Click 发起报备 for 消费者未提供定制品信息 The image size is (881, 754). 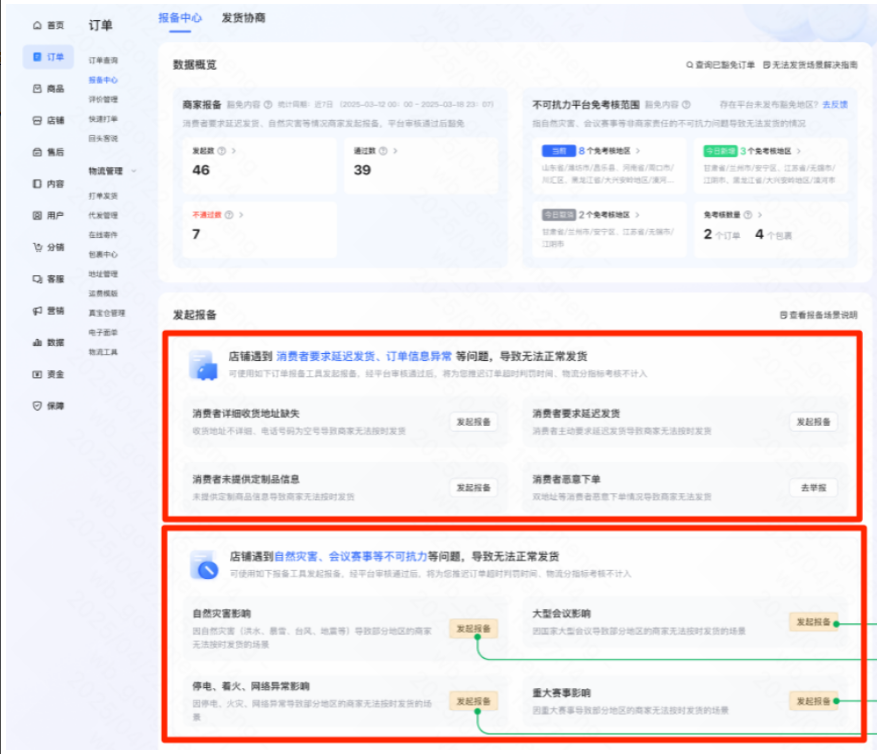point(474,488)
